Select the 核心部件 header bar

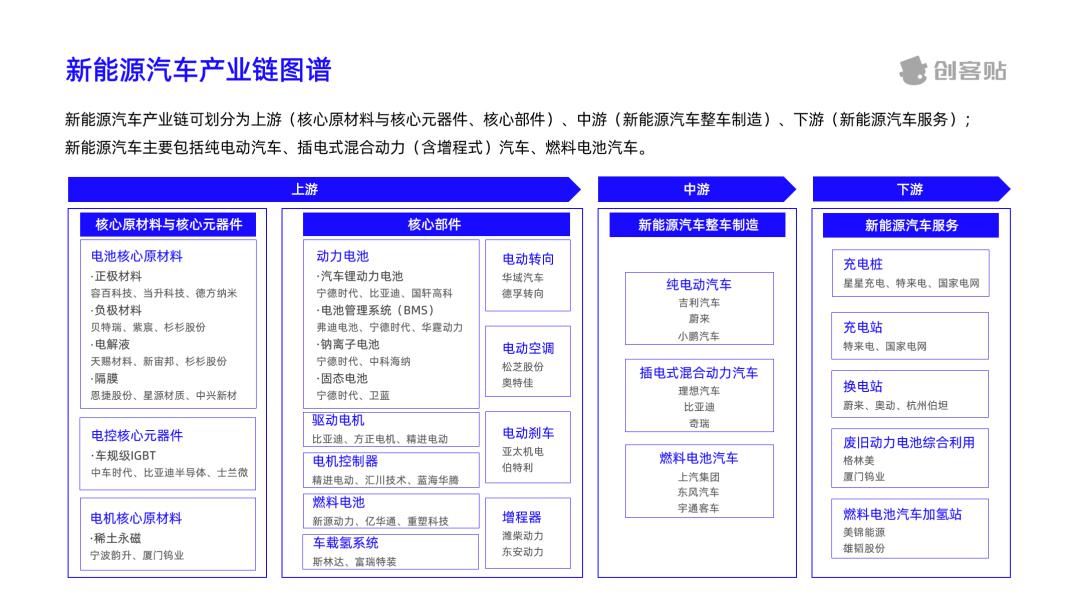(x=436, y=225)
